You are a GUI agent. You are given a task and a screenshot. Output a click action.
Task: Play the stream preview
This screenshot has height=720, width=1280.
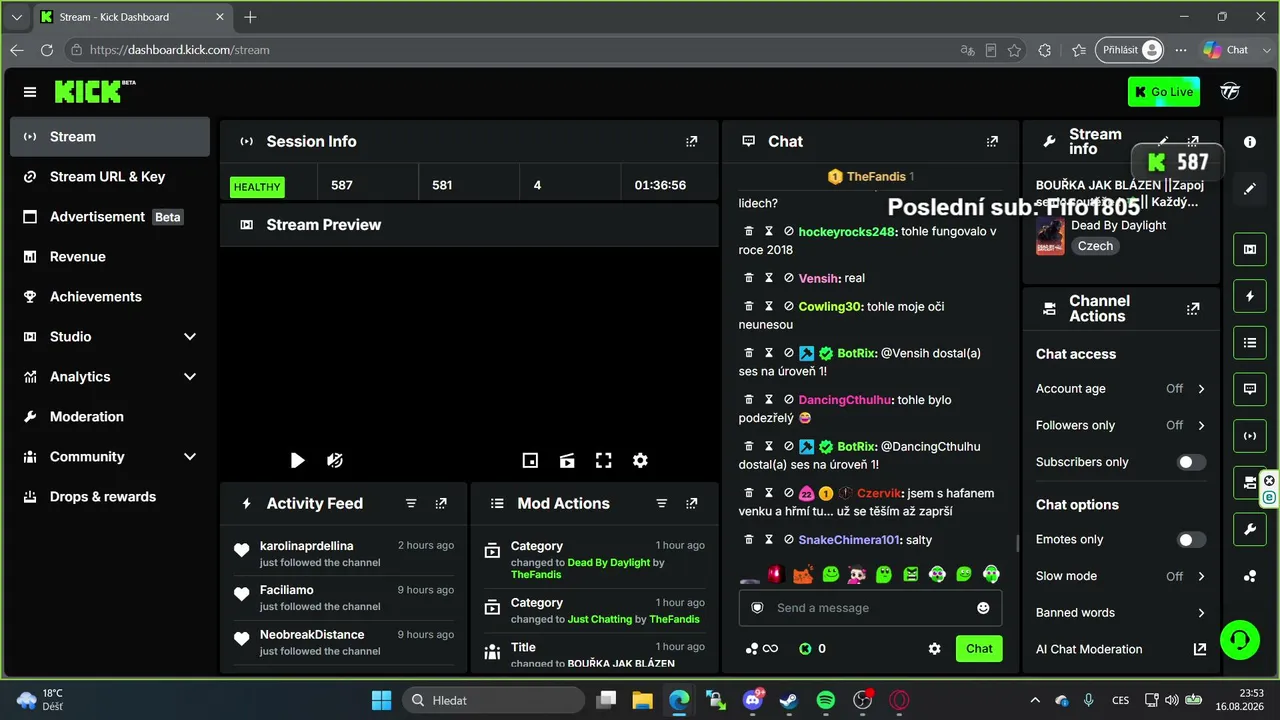pos(297,460)
